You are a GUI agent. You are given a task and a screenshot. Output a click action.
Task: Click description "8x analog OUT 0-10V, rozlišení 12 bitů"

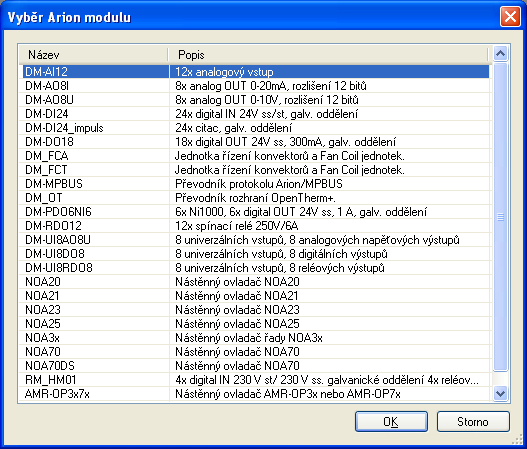[x=267, y=100]
